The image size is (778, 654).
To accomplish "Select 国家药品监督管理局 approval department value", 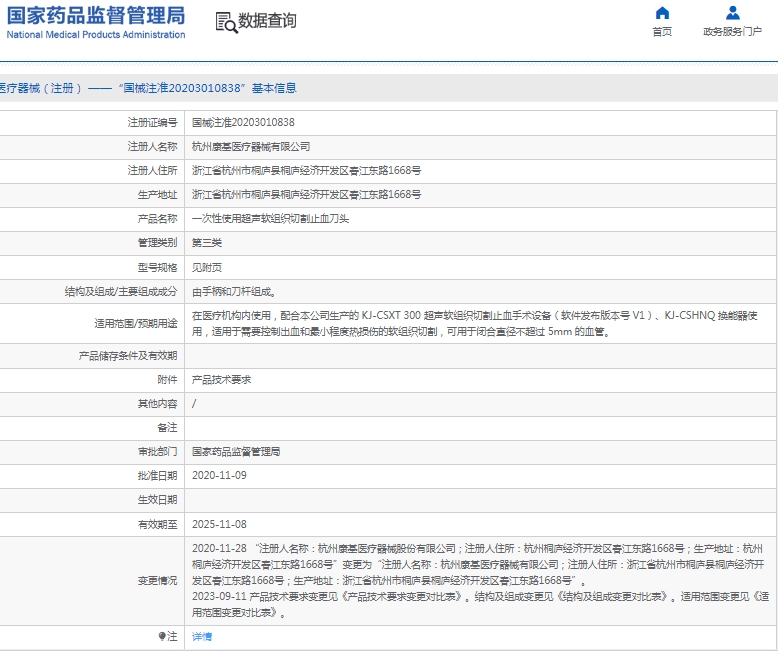I will pos(236,452).
